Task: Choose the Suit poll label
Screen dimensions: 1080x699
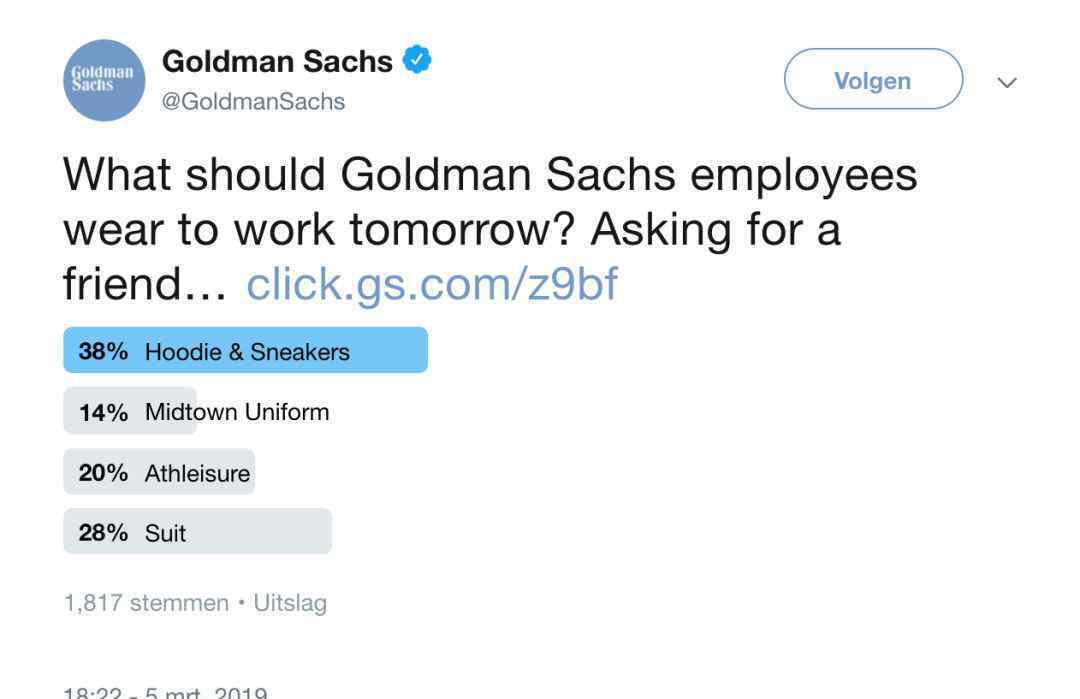Action: [165, 533]
